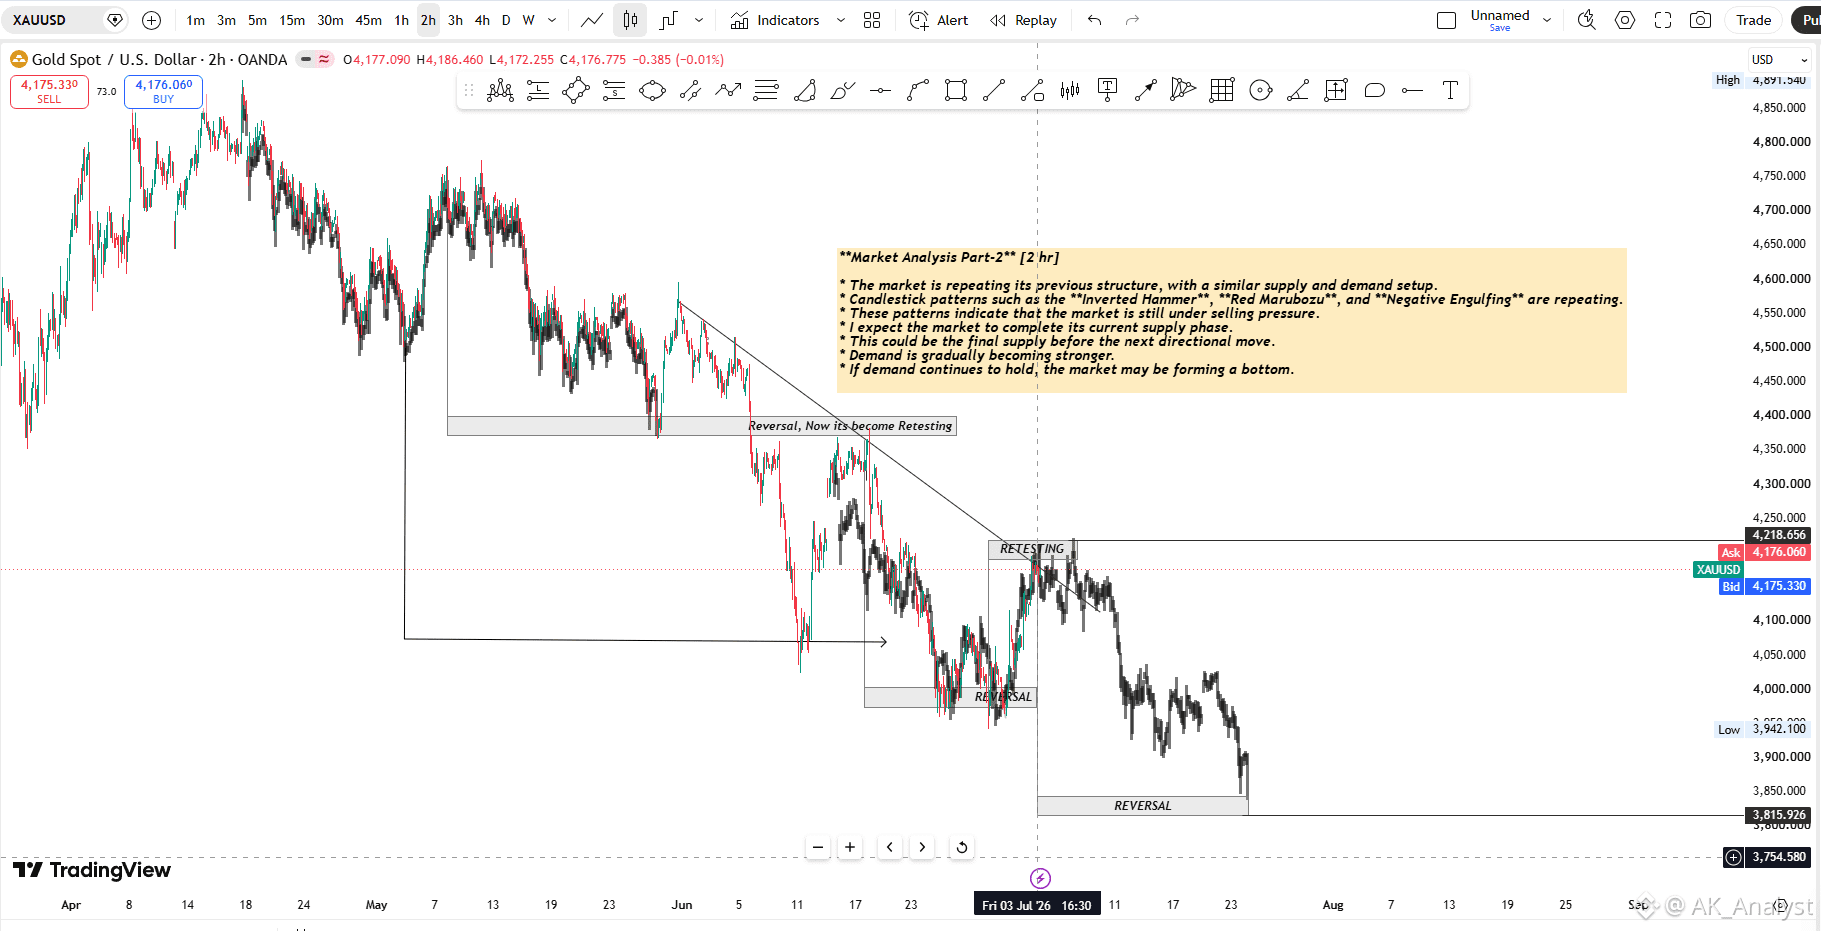The image size is (1821, 931).
Task: Open the USD currency selector
Action: (x=1779, y=59)
